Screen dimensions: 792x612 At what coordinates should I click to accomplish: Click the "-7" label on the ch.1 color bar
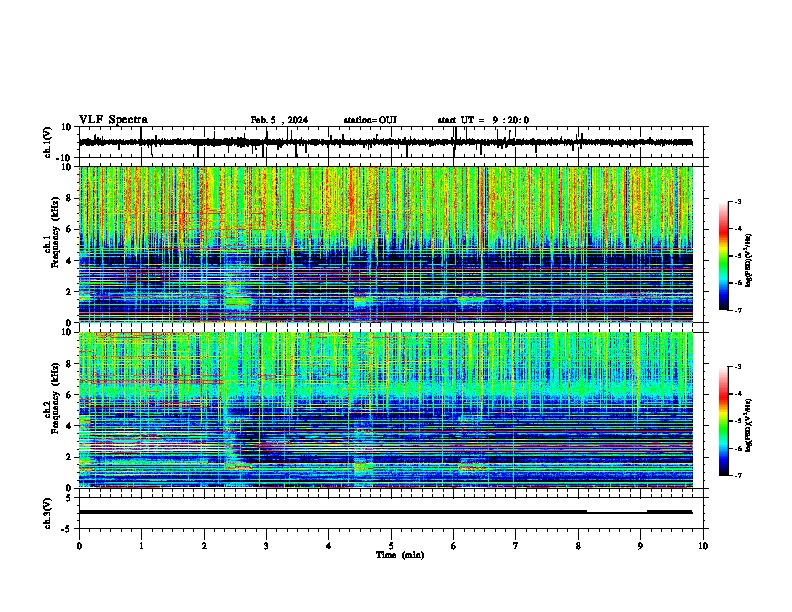(x=738, y=310)
